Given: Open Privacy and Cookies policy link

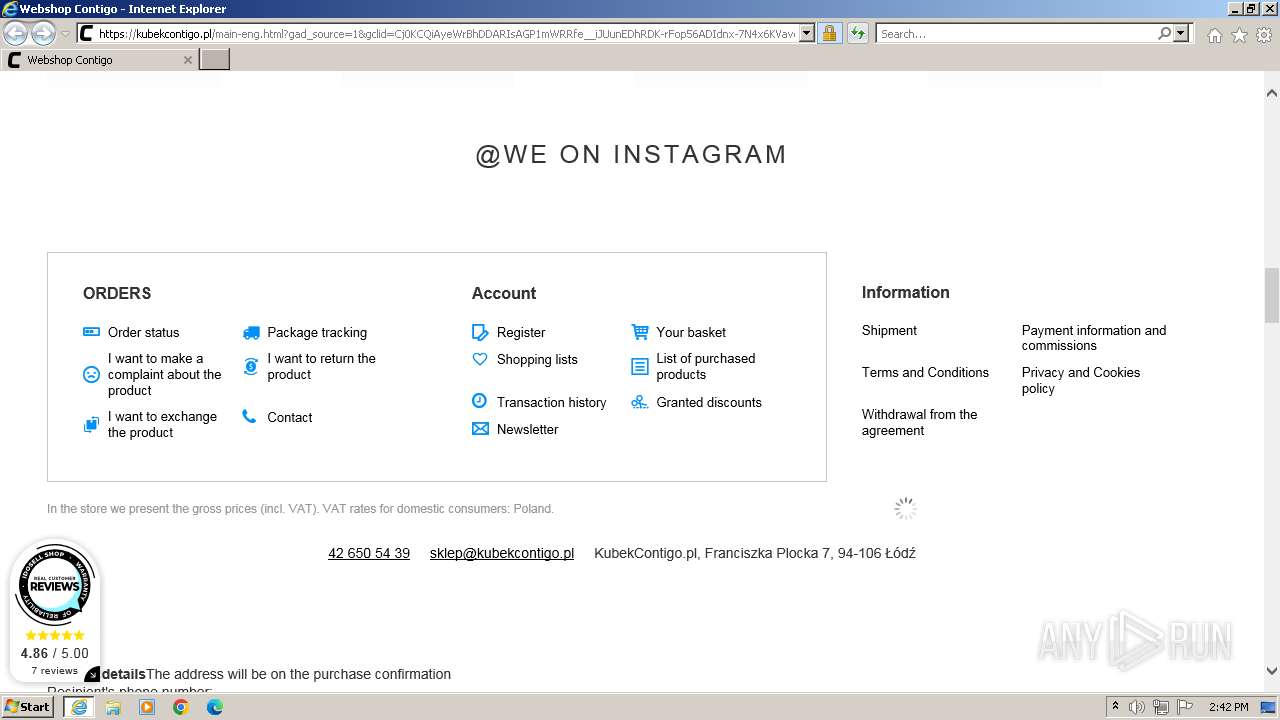Looking at the screenshot, I should 1081,380.
